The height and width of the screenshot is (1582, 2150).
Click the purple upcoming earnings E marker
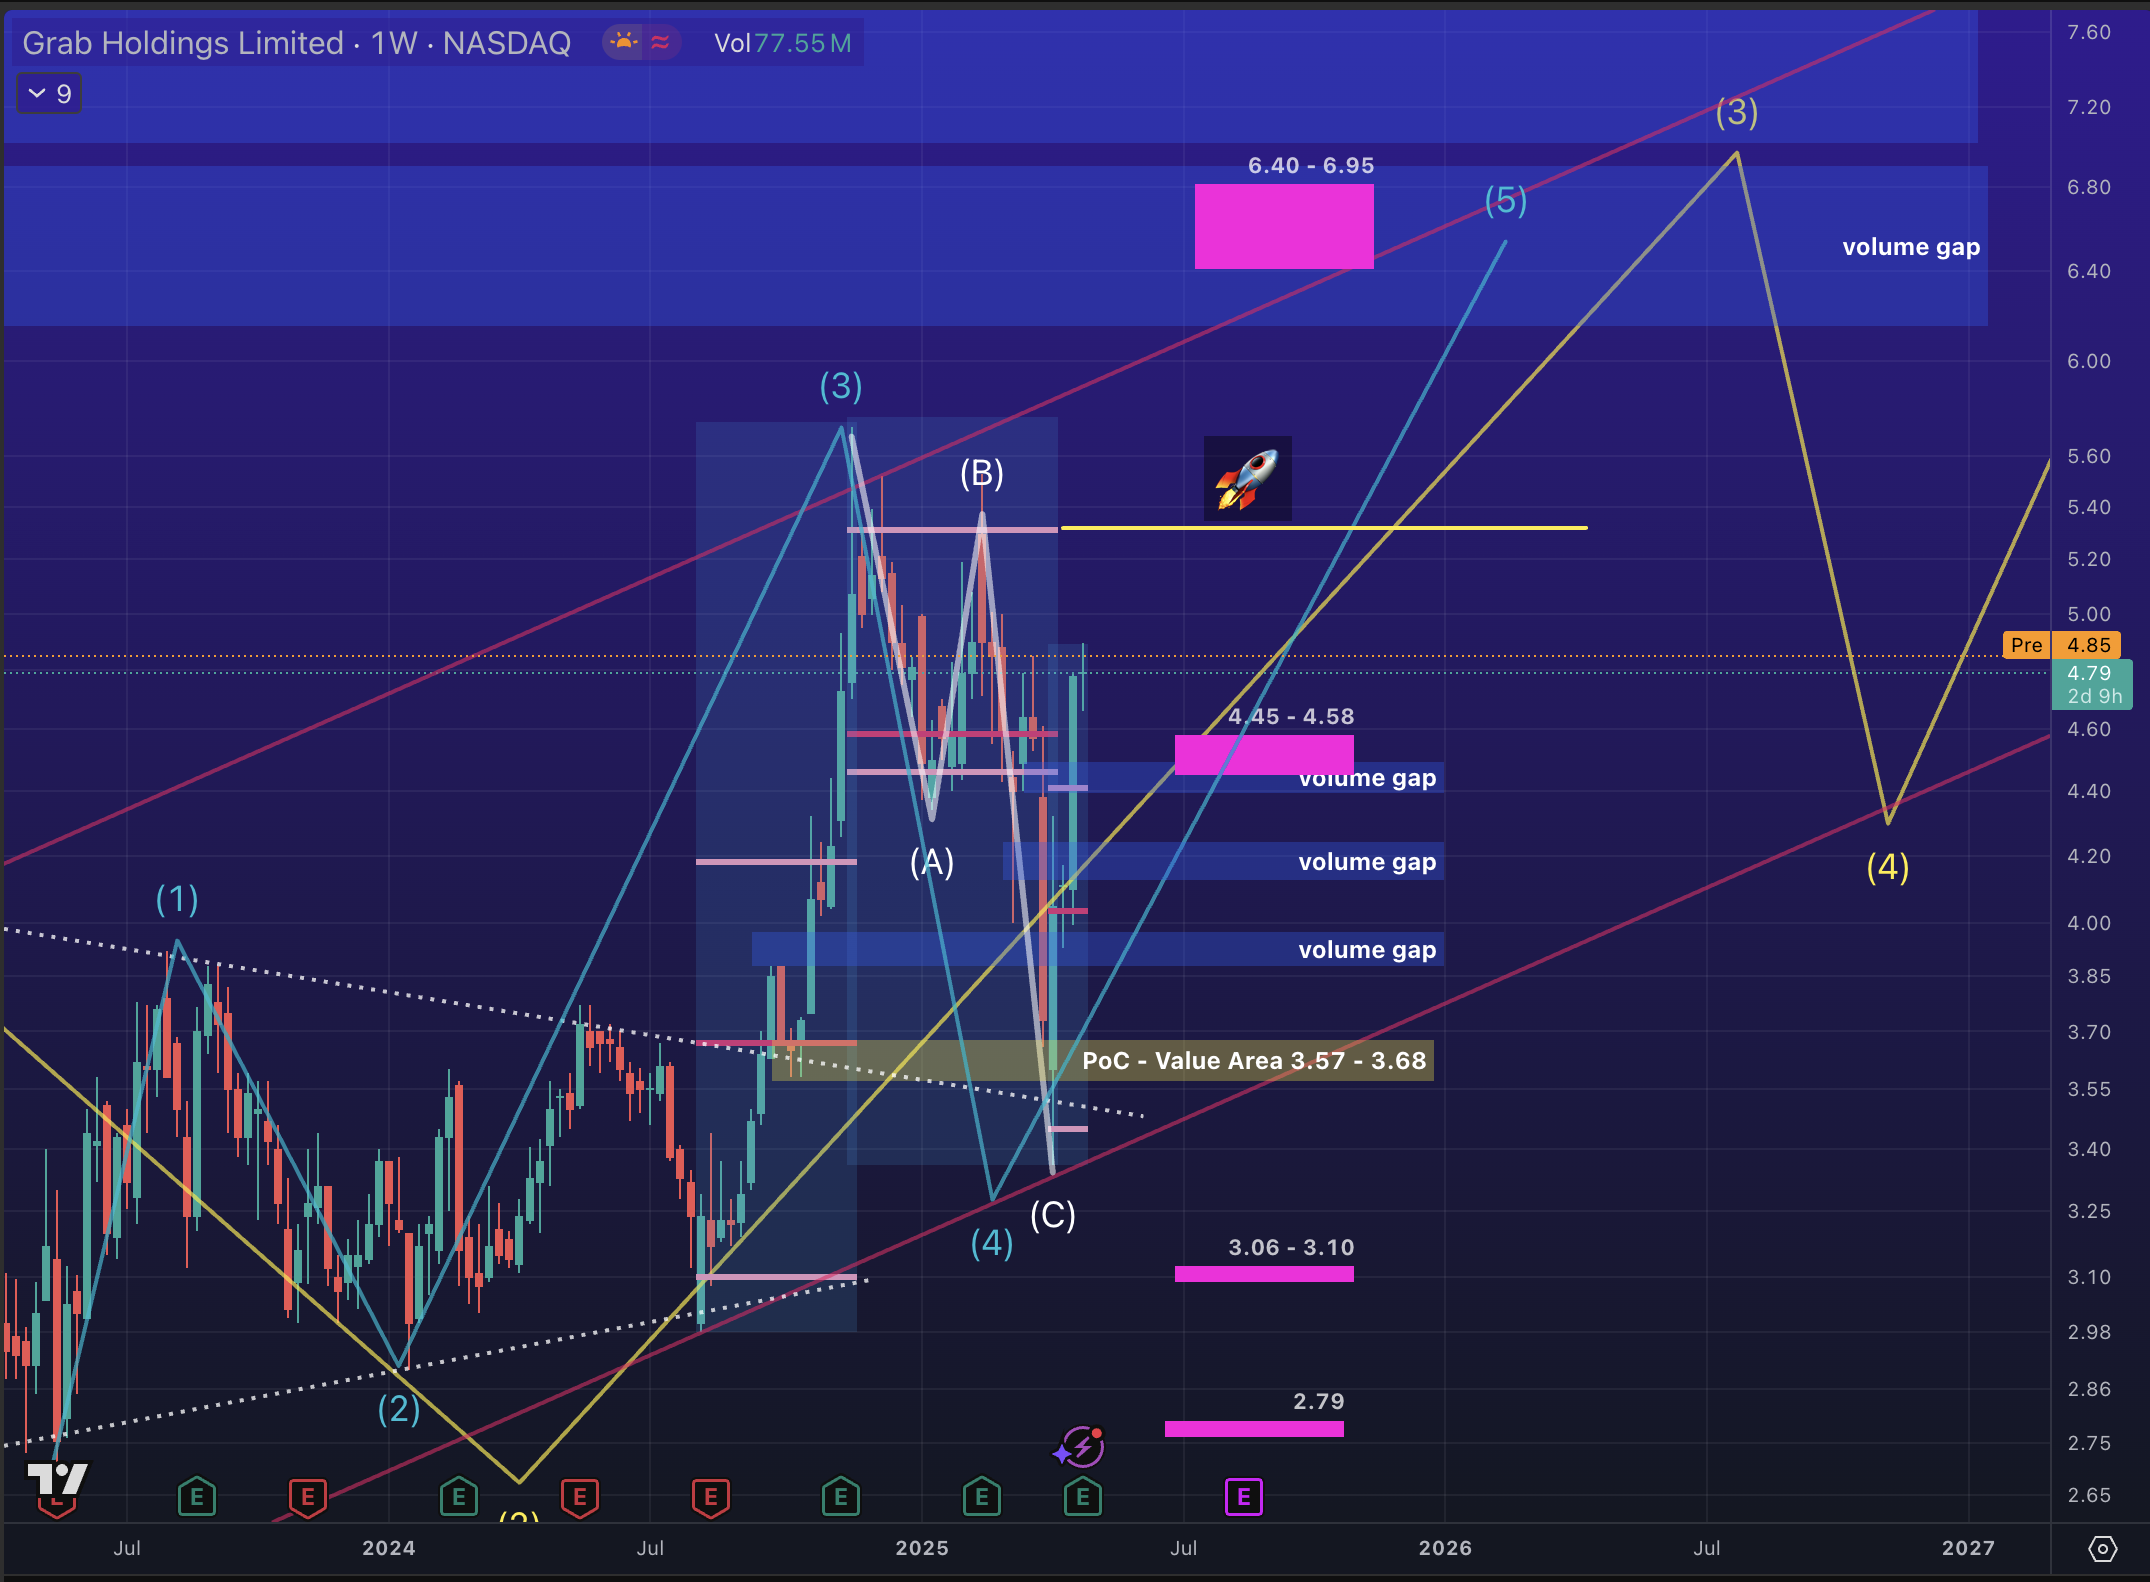click(x=1243, y=1497)
